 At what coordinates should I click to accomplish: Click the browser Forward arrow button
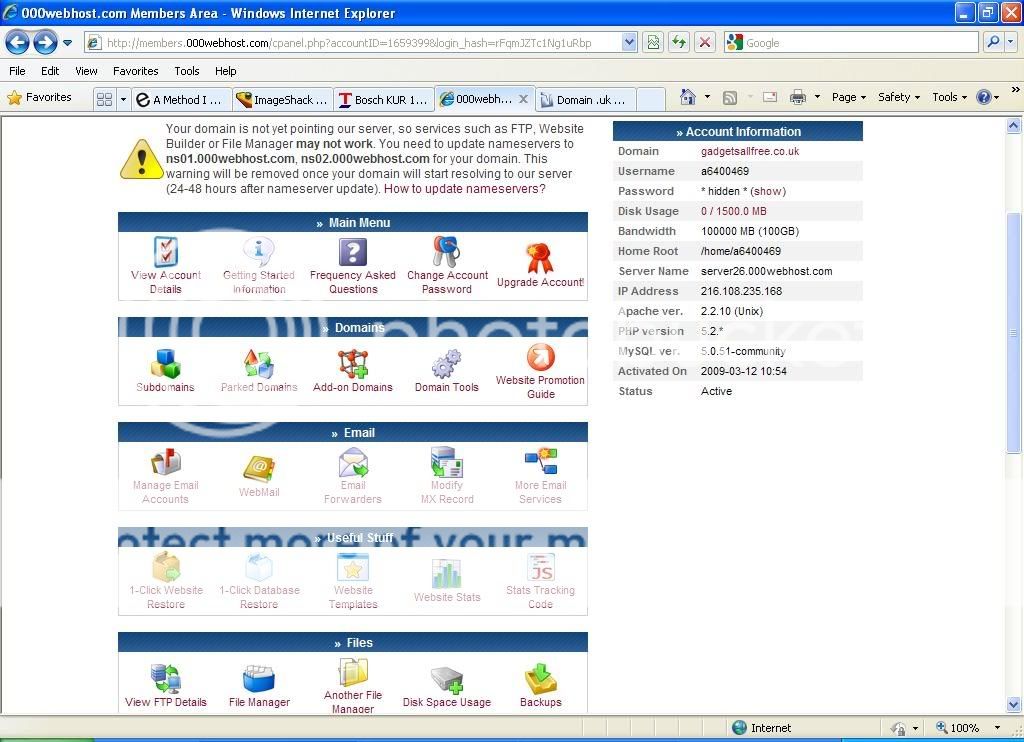click(x=45, y=43)
